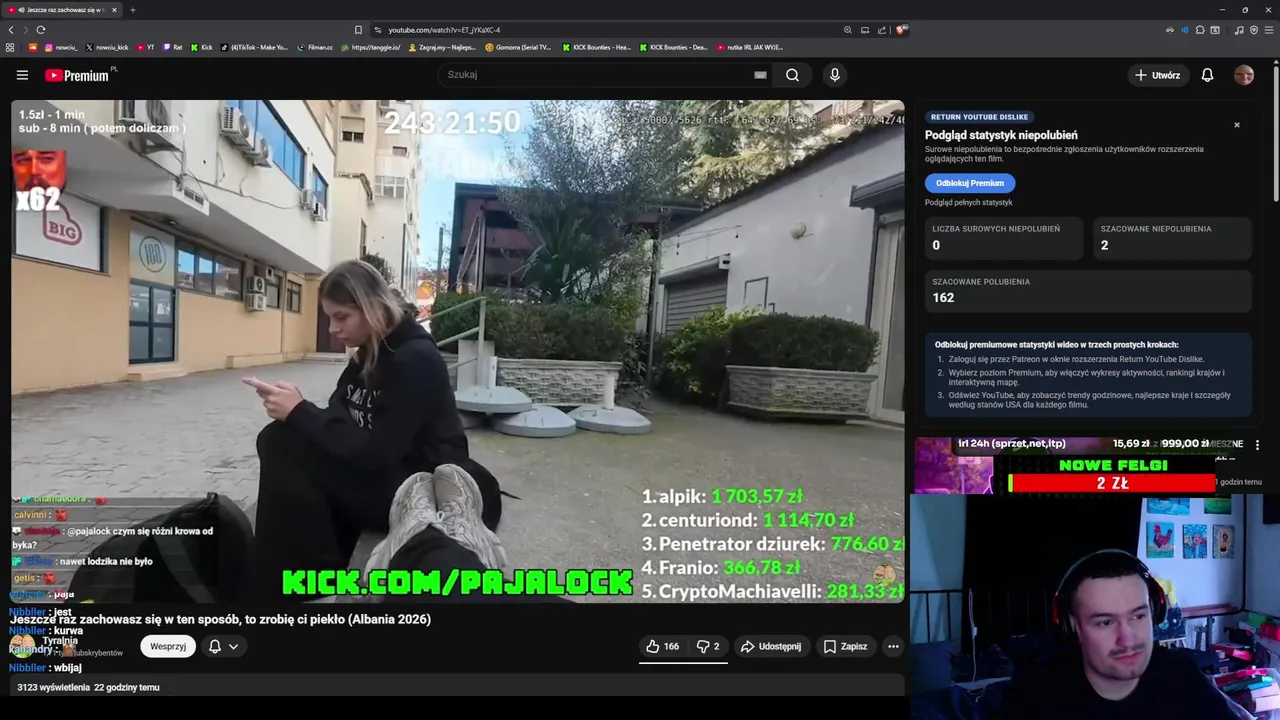
Task: Open the Zagraj.my bookmark
Action: click(442, 47)
